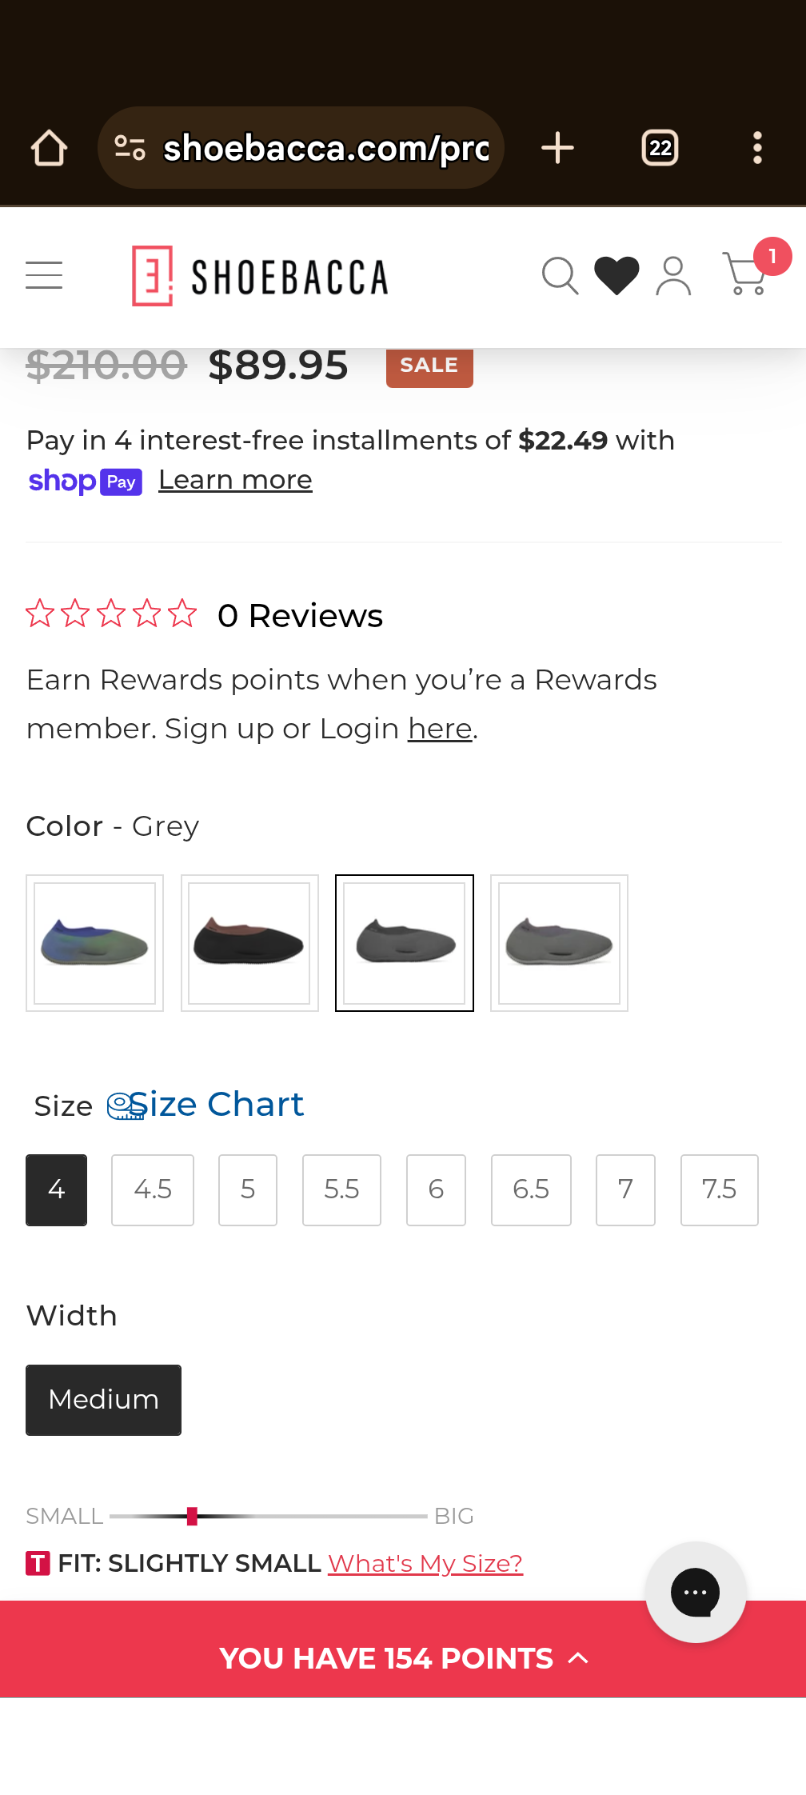The height and width of the screenshot is (1795, 806).
Task: Open the account profile icon
Action: click(673, 276)
